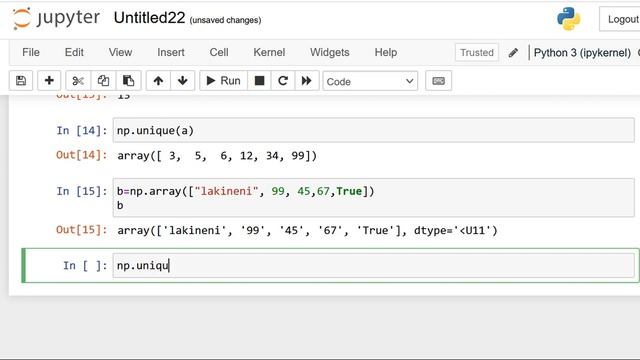Screen dimensions: 640x360
Task: Click the empty In [ ] prompt
Action: pyautogui.click(x=85, y=266)
